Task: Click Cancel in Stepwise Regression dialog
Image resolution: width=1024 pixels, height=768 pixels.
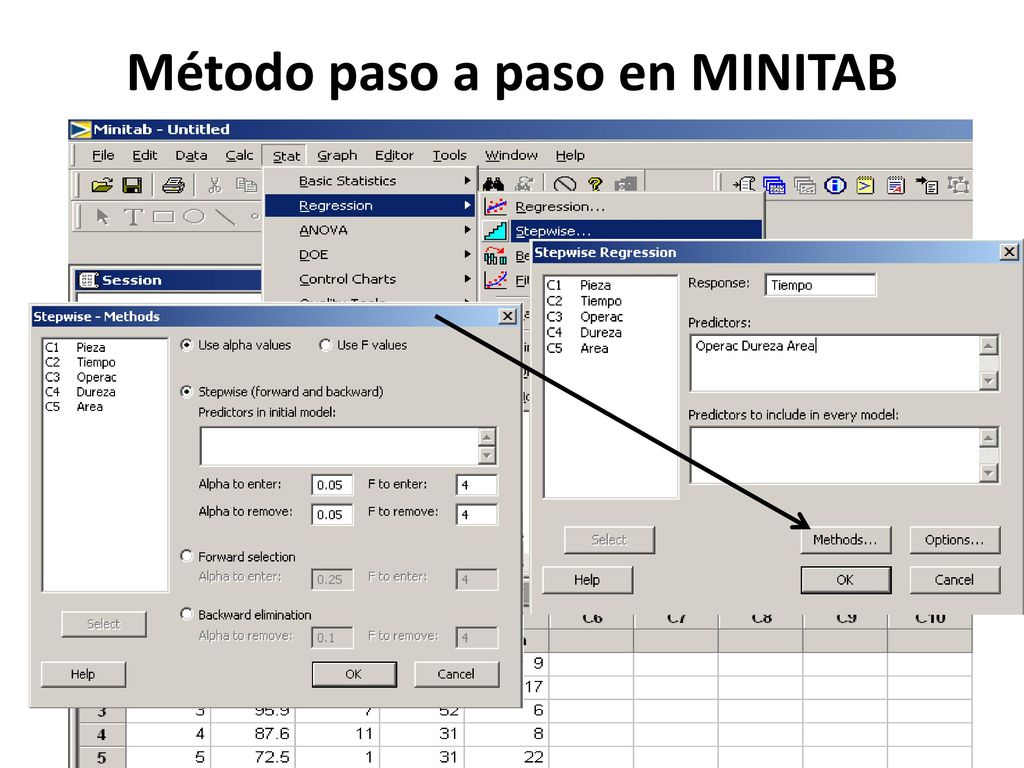Action: pyautogui.click(x=954, y=580)
